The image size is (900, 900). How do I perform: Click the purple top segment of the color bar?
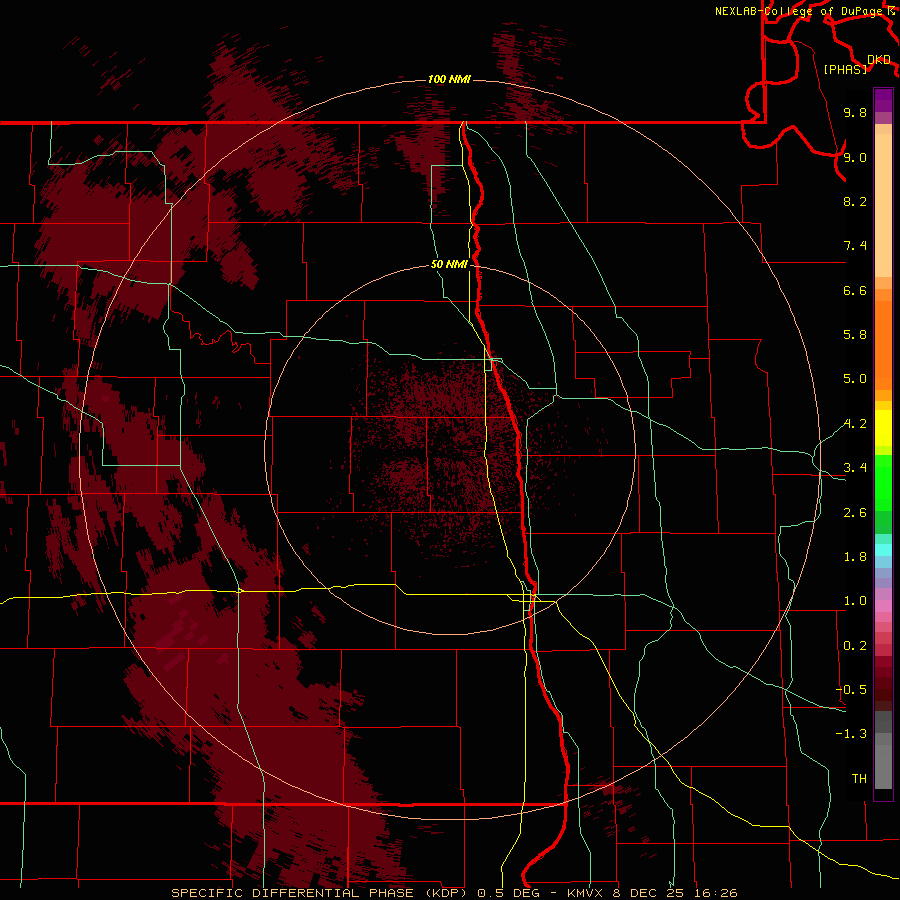(883, 100)
